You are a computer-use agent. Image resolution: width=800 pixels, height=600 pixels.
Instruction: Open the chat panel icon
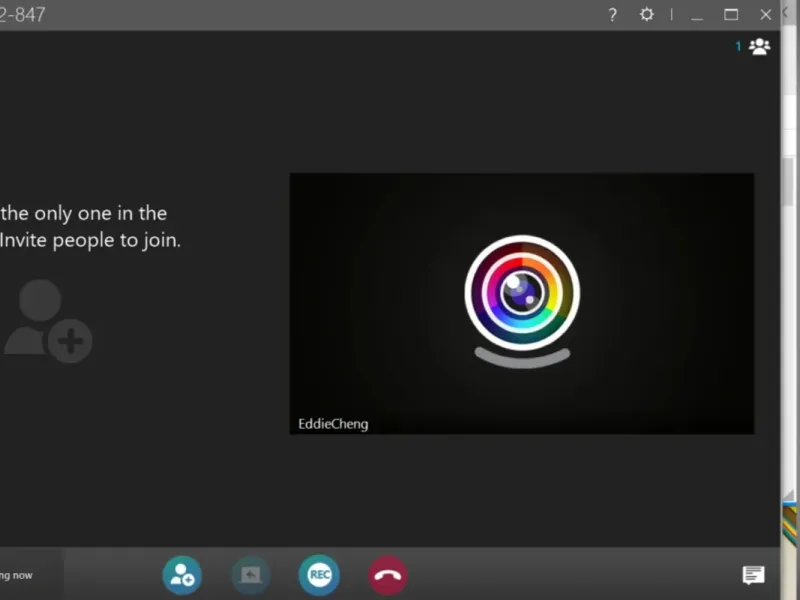coord(753,575)
